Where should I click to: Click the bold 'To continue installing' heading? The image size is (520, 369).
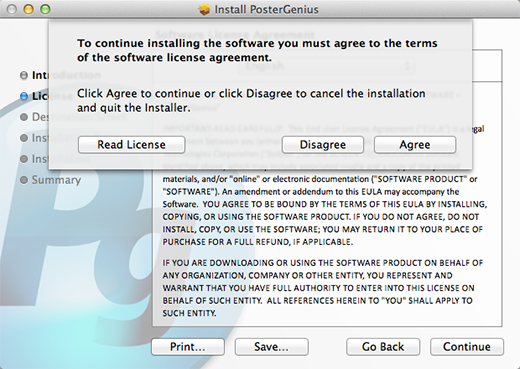click(257, 50)
